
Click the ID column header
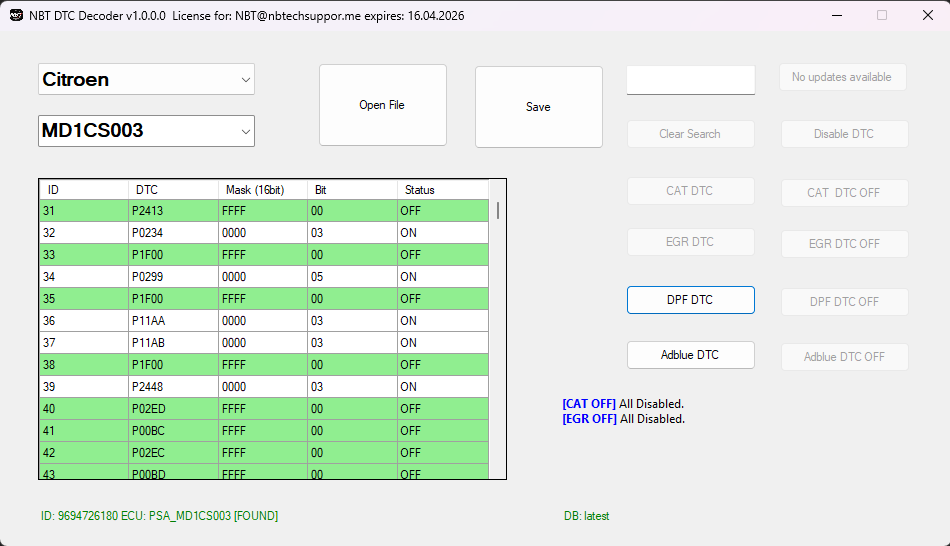point(84,190)
